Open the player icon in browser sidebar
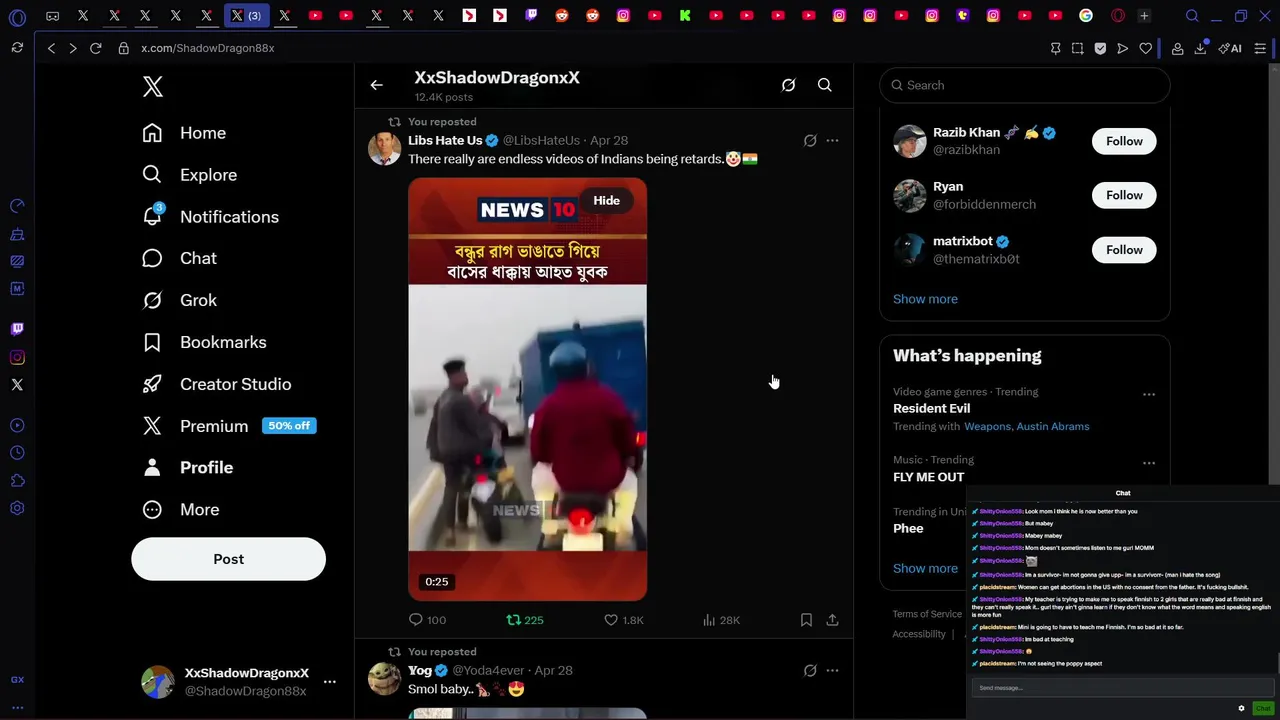Image resolution: width=1280 pixels, height=720 pixels. click(17, 425)
